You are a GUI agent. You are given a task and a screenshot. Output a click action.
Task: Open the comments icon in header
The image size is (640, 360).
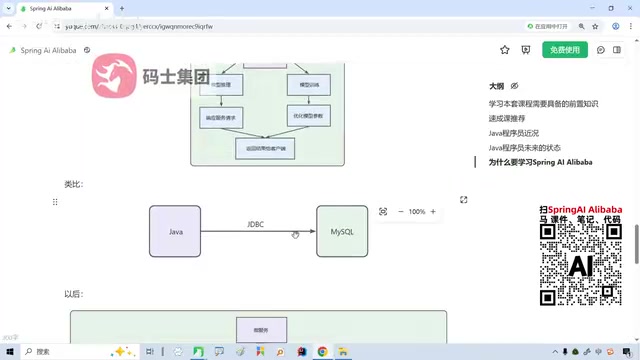601,50
